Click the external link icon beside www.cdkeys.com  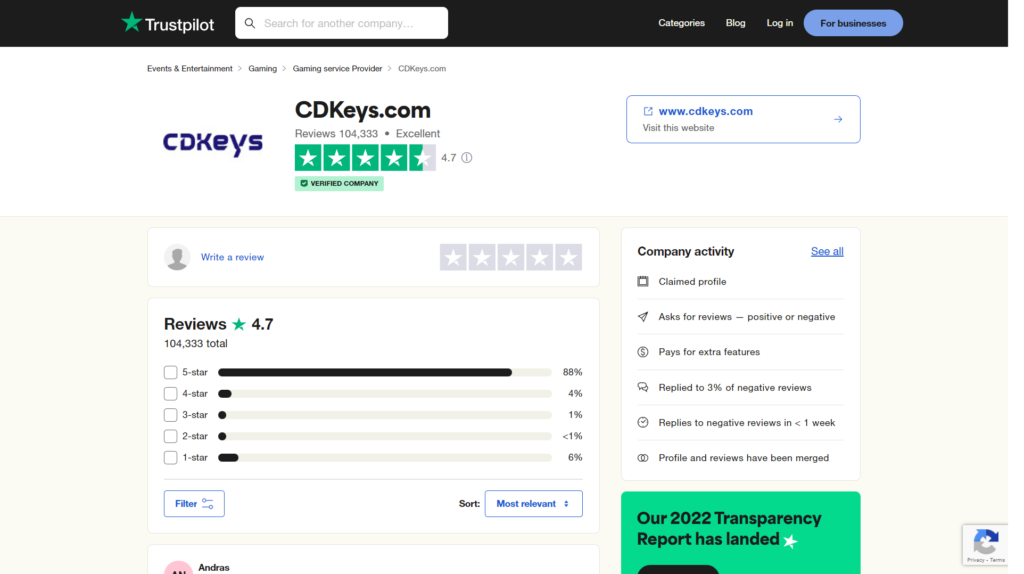648,112
